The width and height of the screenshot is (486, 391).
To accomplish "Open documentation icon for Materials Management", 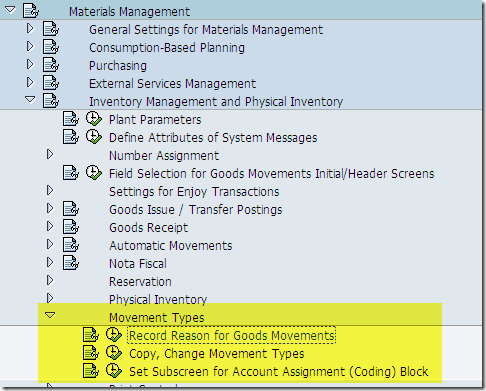I will (31, 11).
